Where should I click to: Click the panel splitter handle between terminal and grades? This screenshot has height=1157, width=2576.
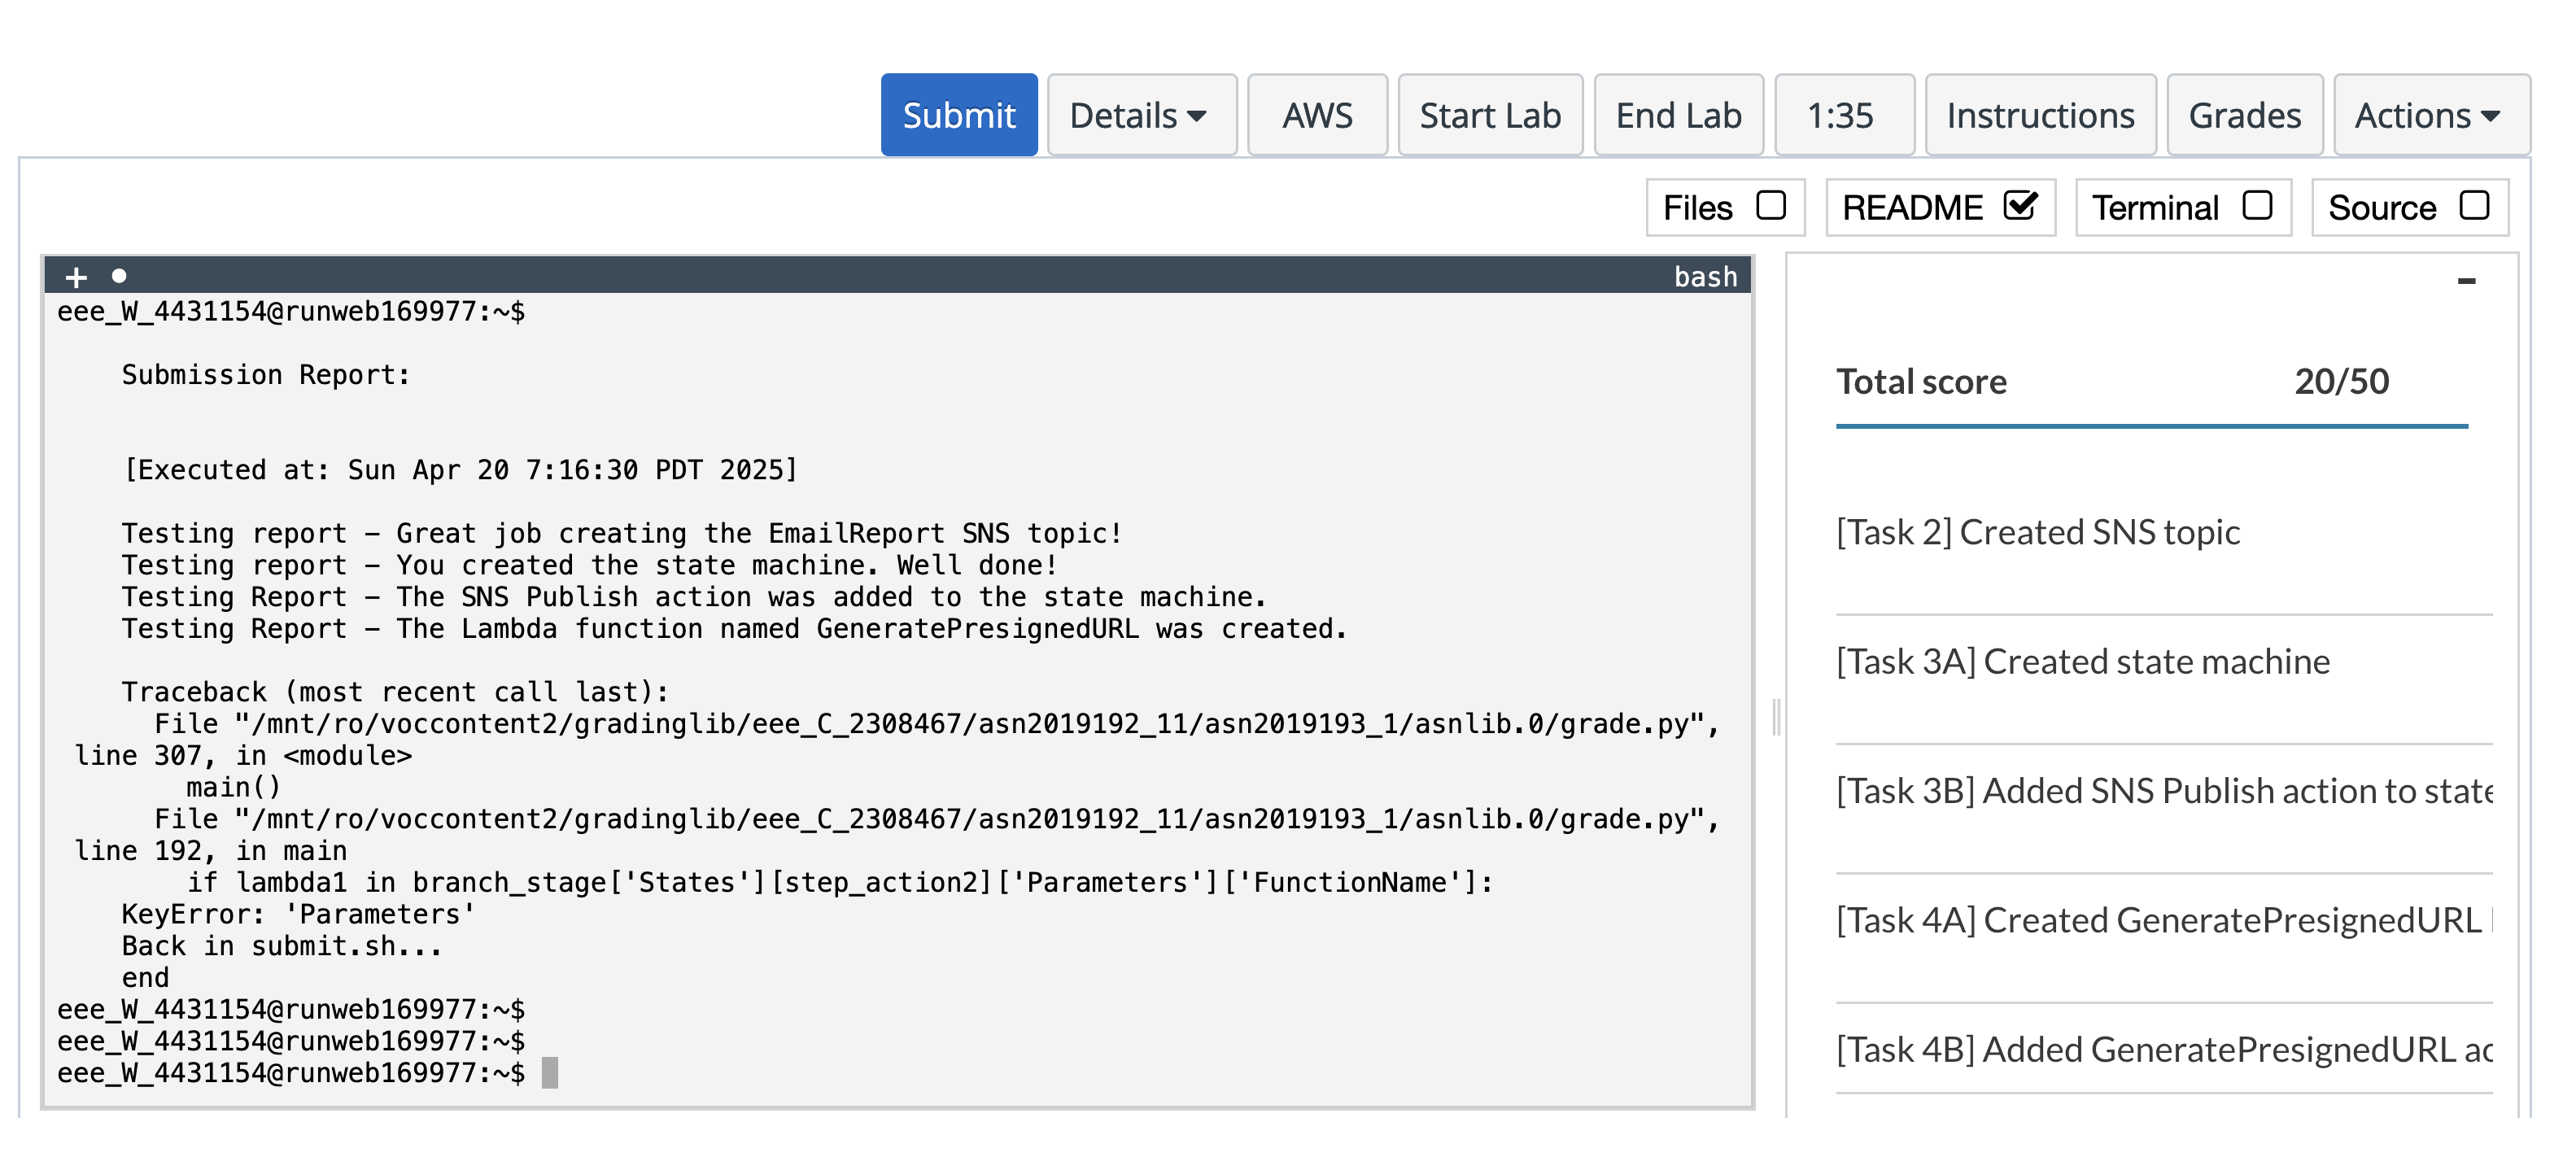[1776, 717]
